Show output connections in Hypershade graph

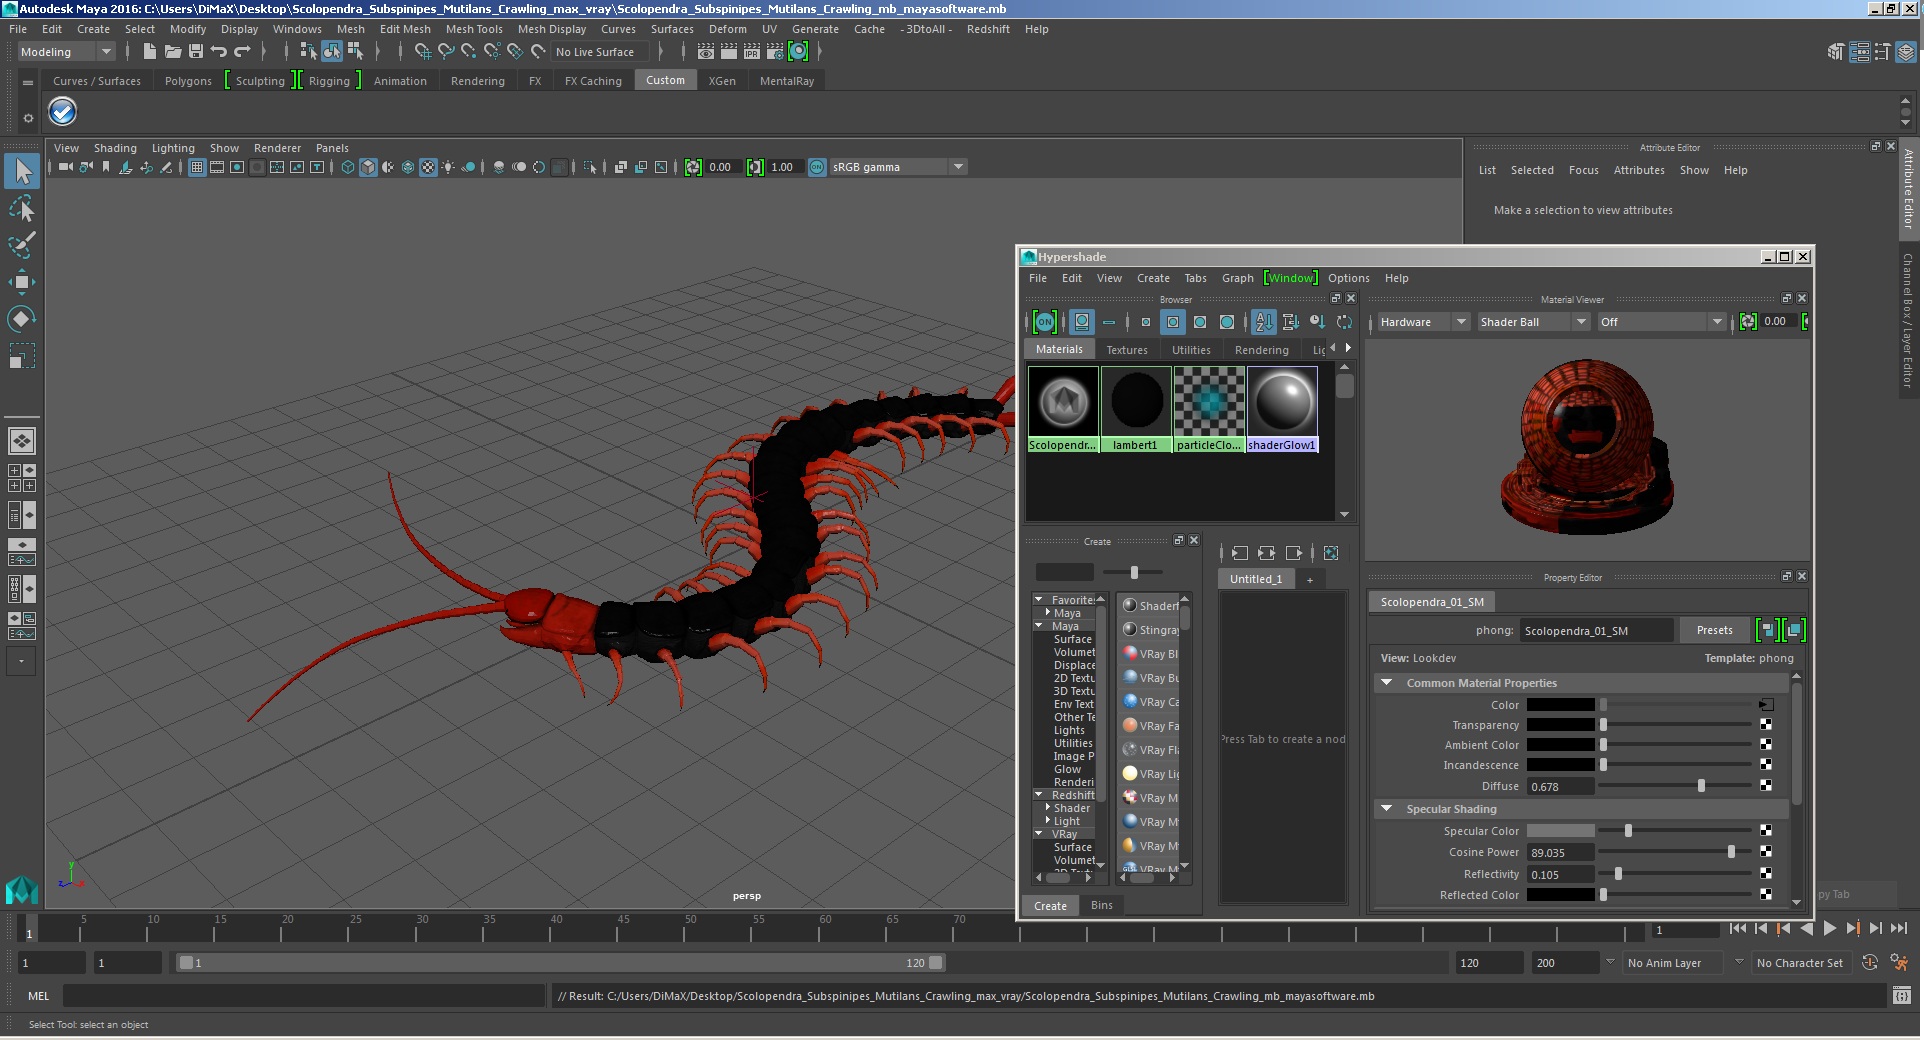(x=1294, y=553)
